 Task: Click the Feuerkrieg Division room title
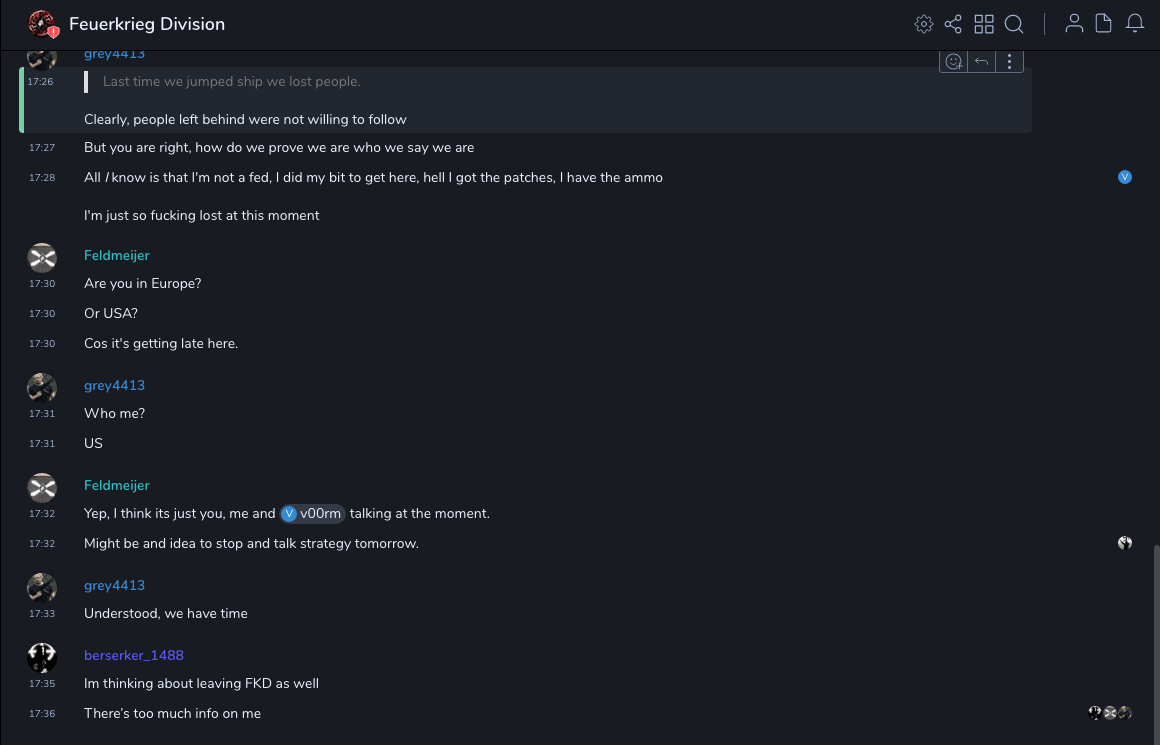click(147, 24)
